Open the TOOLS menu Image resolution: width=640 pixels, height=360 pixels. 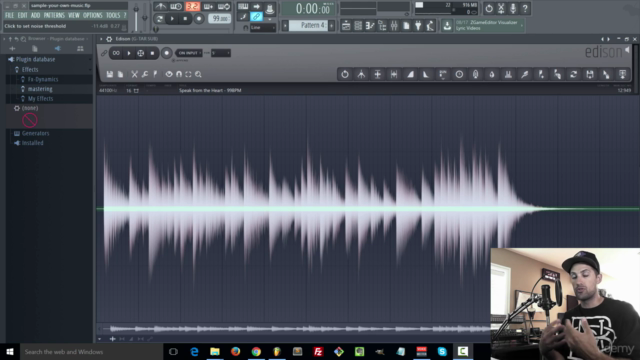(x=113, y=16)
